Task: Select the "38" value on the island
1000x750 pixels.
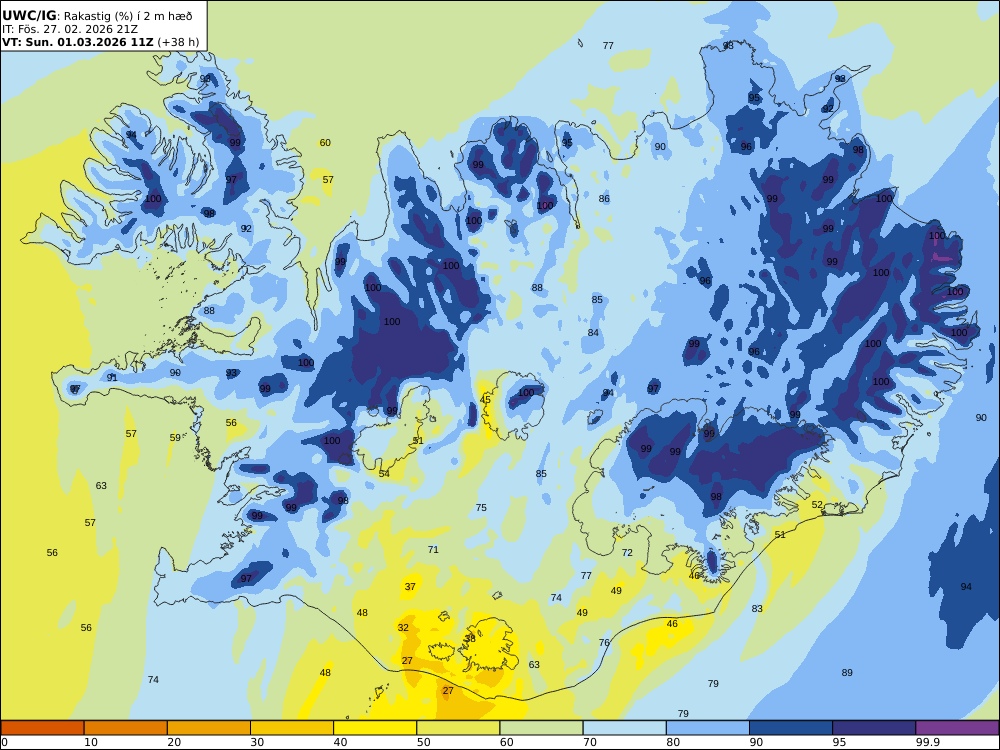Action: 470,638
